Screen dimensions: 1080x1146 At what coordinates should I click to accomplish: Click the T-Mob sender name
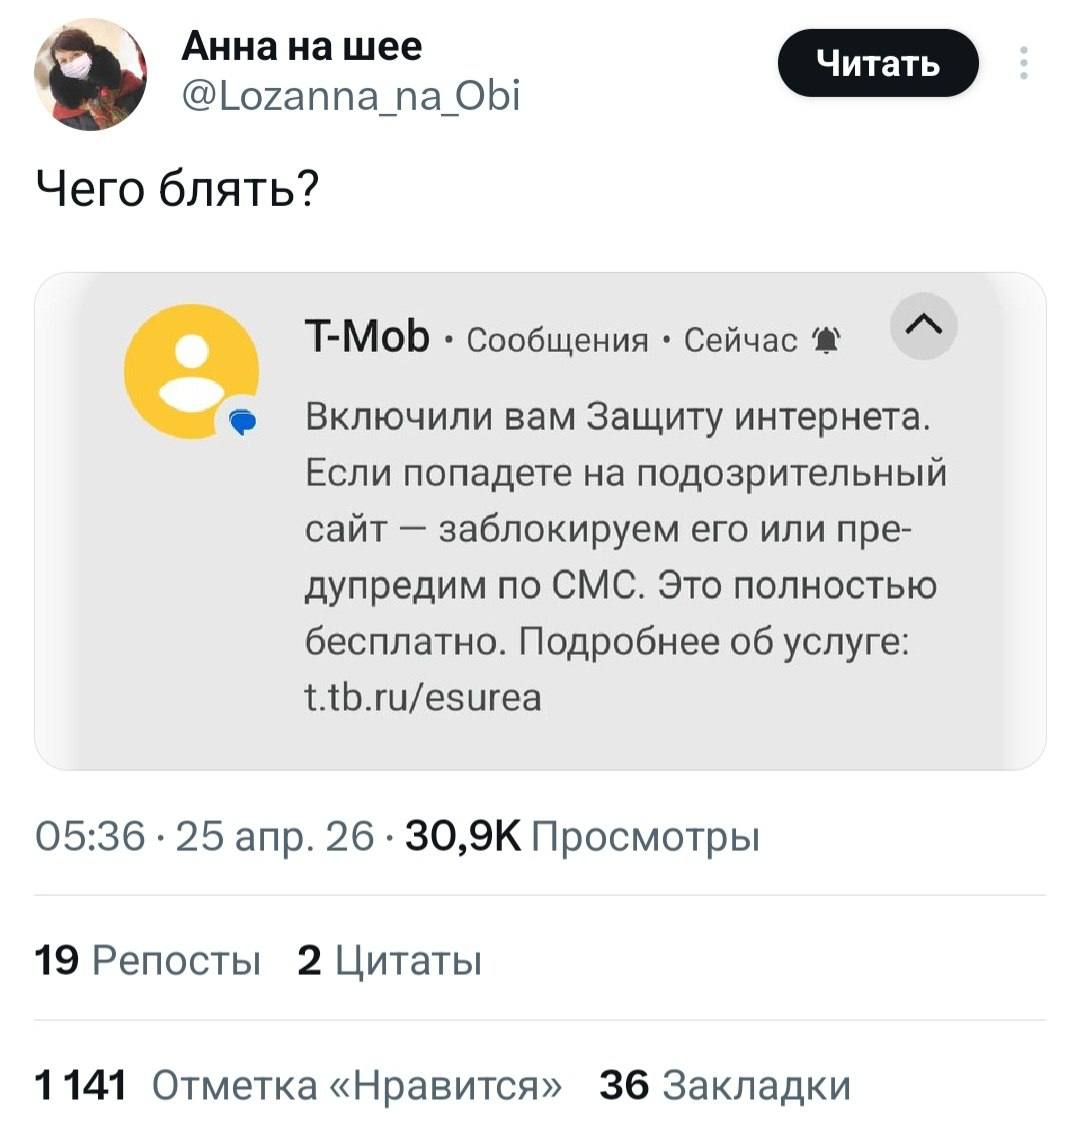[367, 339]
